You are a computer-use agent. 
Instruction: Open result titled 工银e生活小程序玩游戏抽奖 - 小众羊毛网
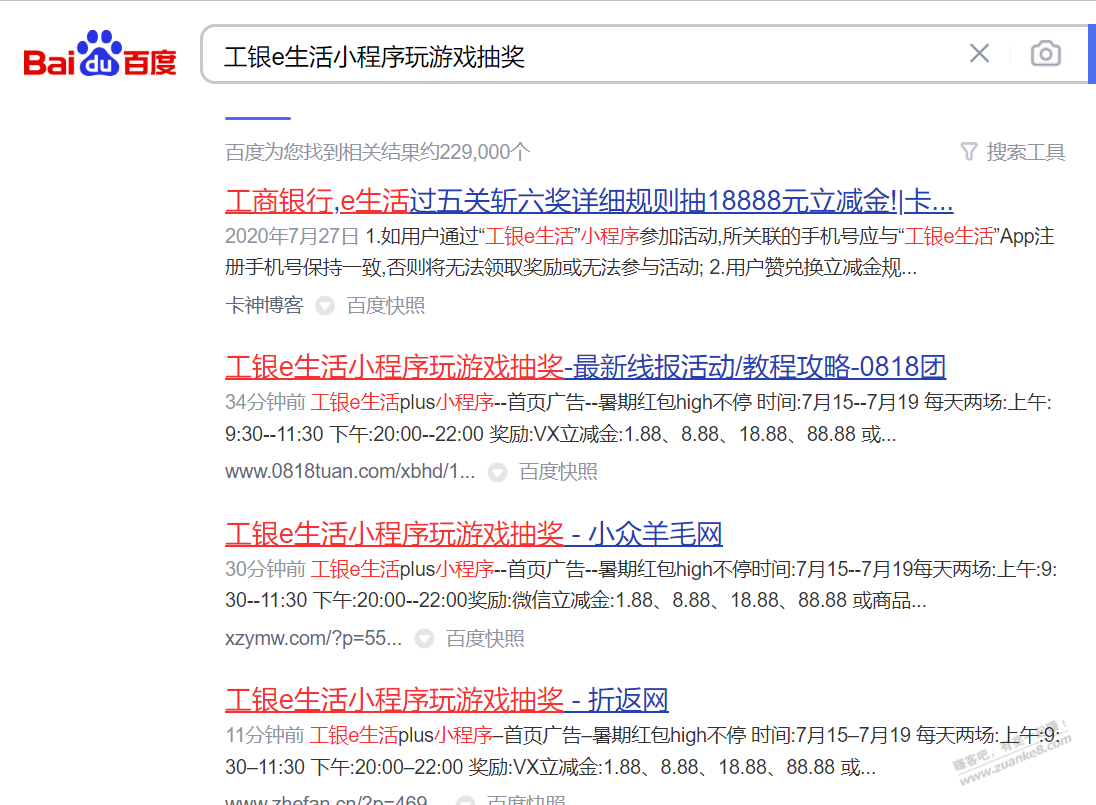[473, 534]
